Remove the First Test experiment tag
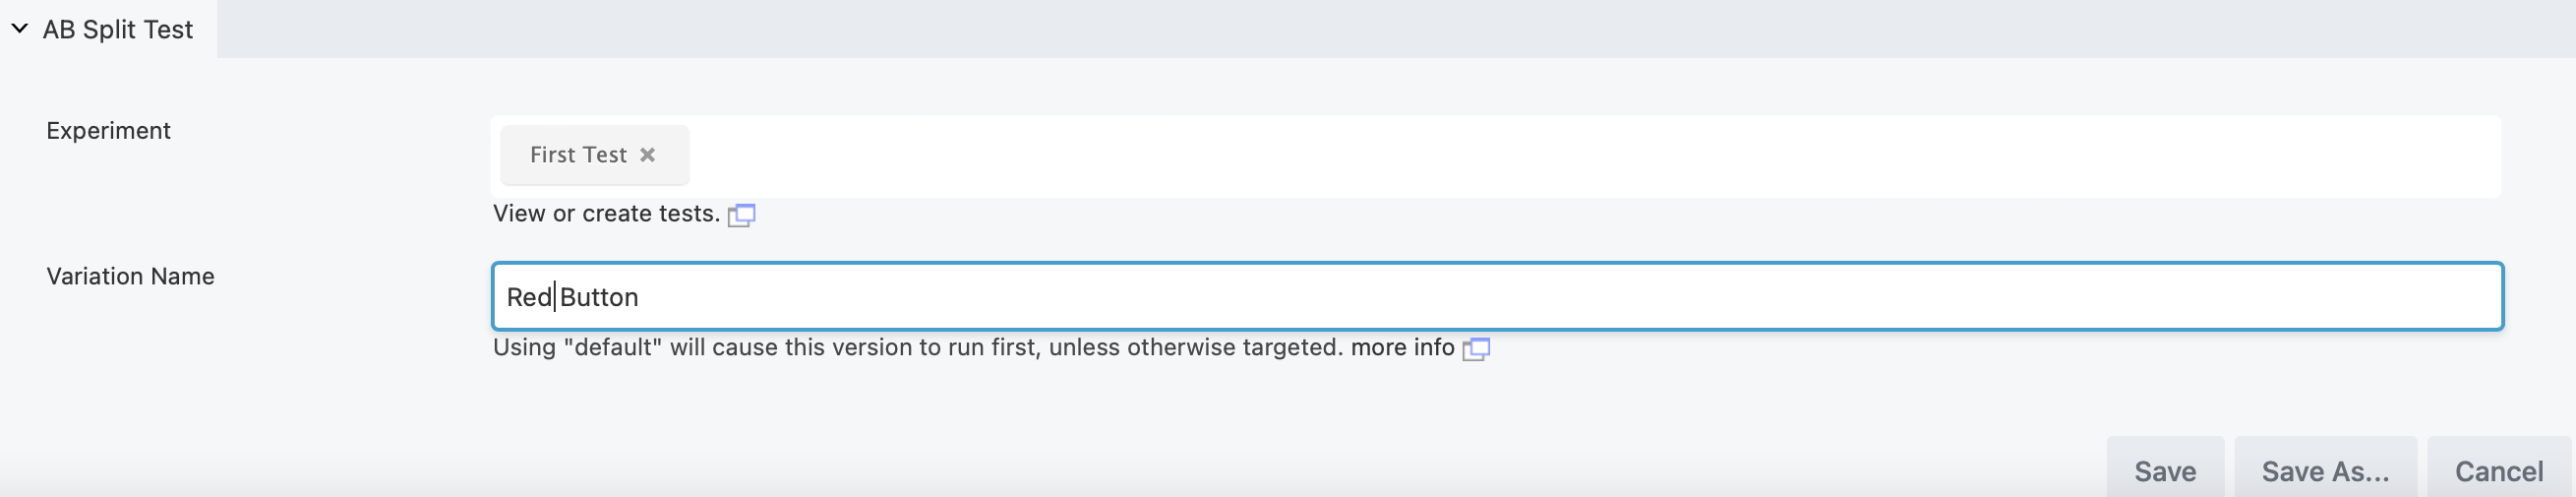 [647, 155]
